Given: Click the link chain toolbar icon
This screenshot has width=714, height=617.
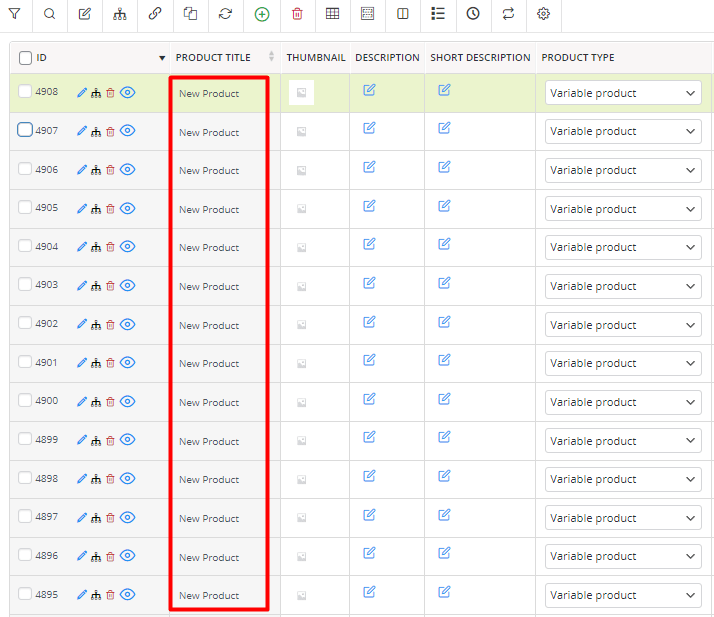Looking at the screenshot, I should [x=155, y=14].
